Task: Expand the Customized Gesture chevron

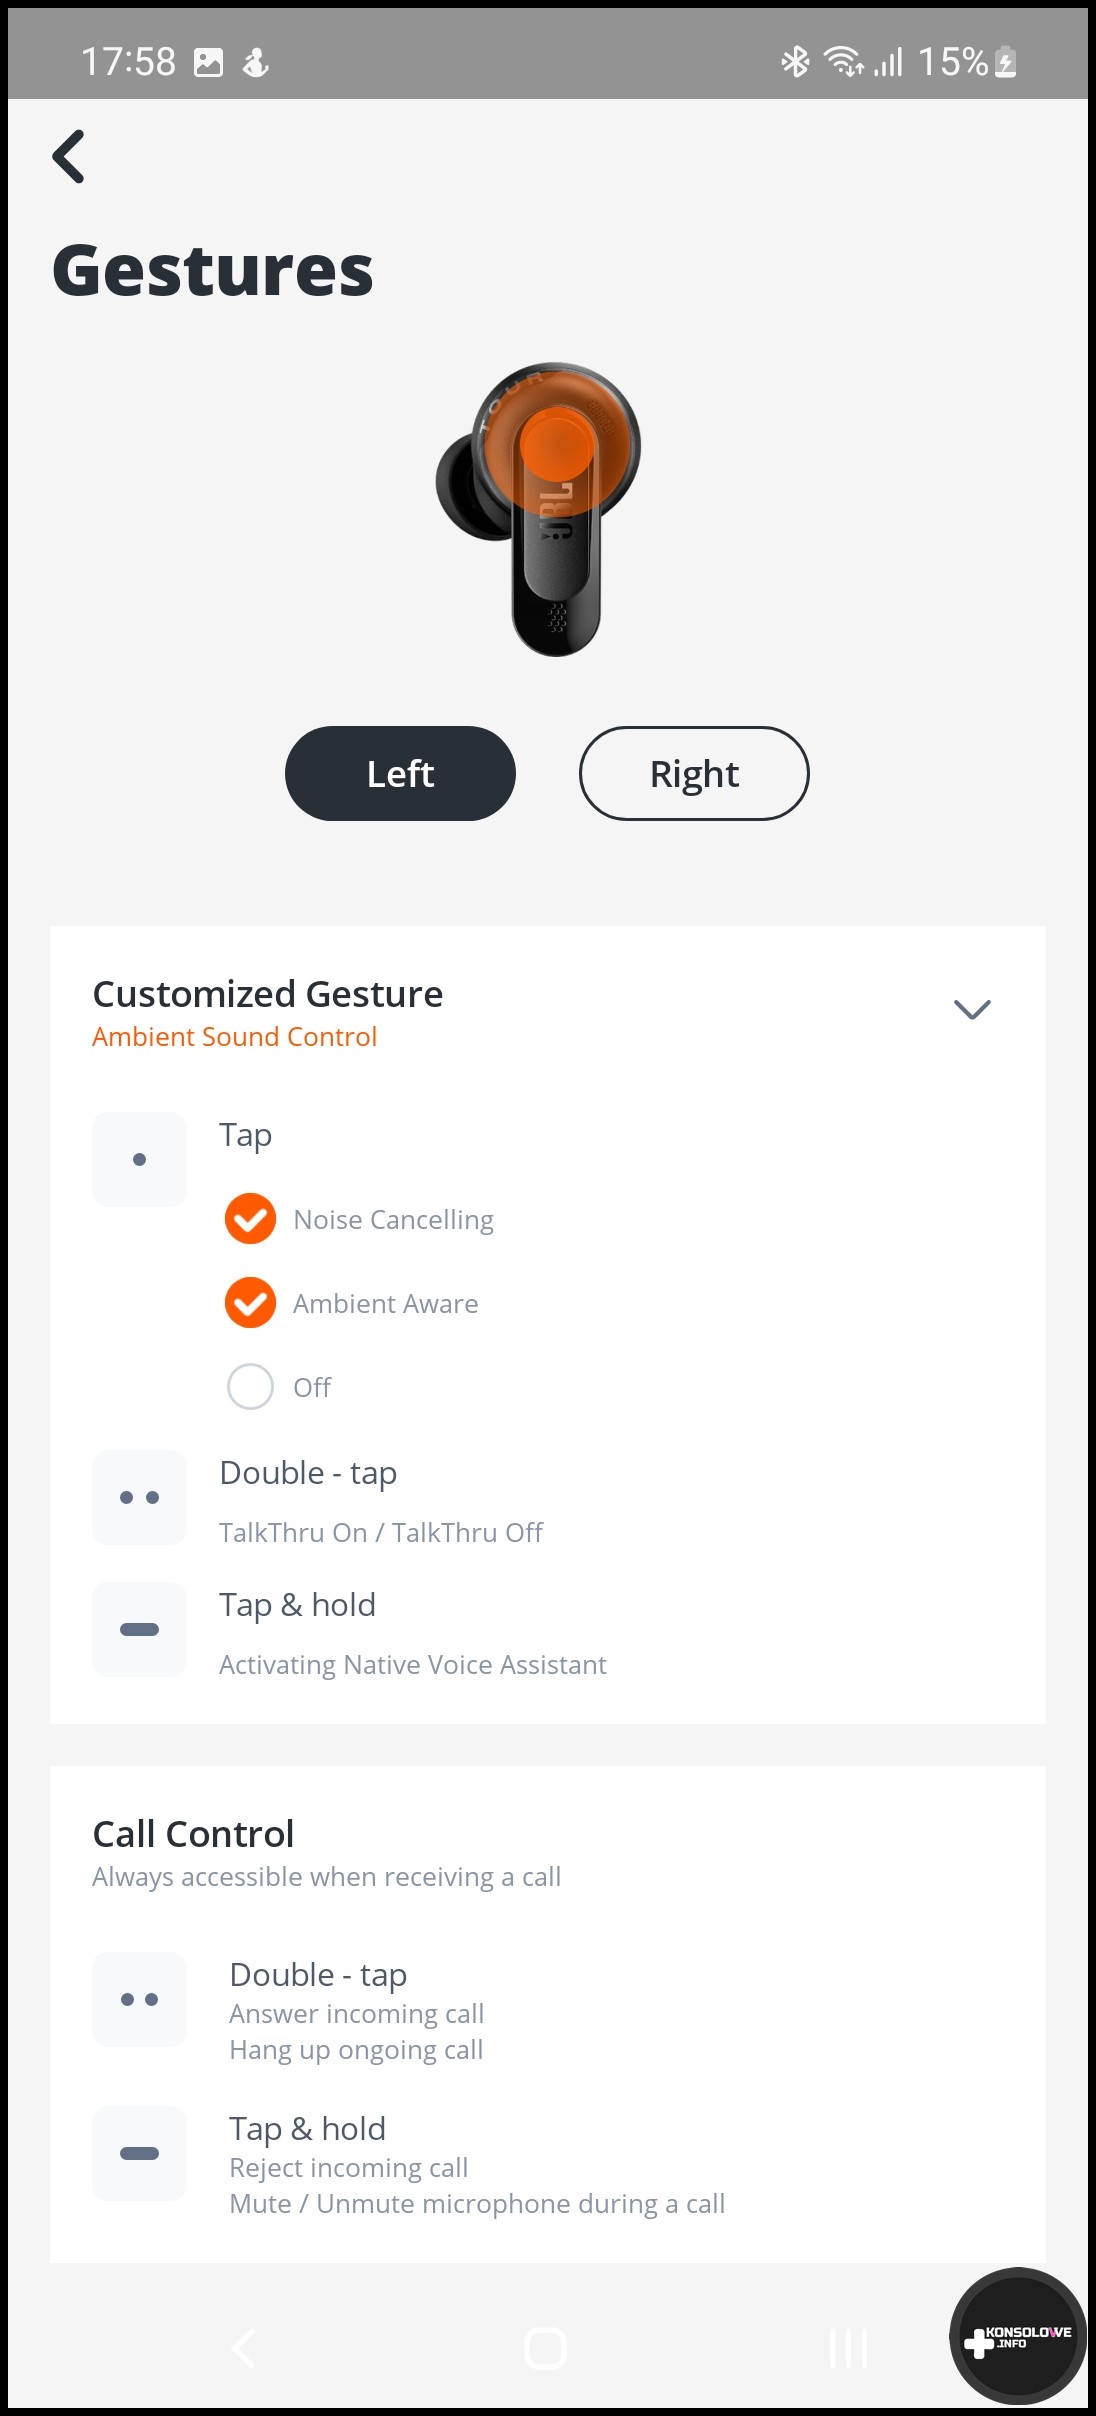Action: [971, 1010]
